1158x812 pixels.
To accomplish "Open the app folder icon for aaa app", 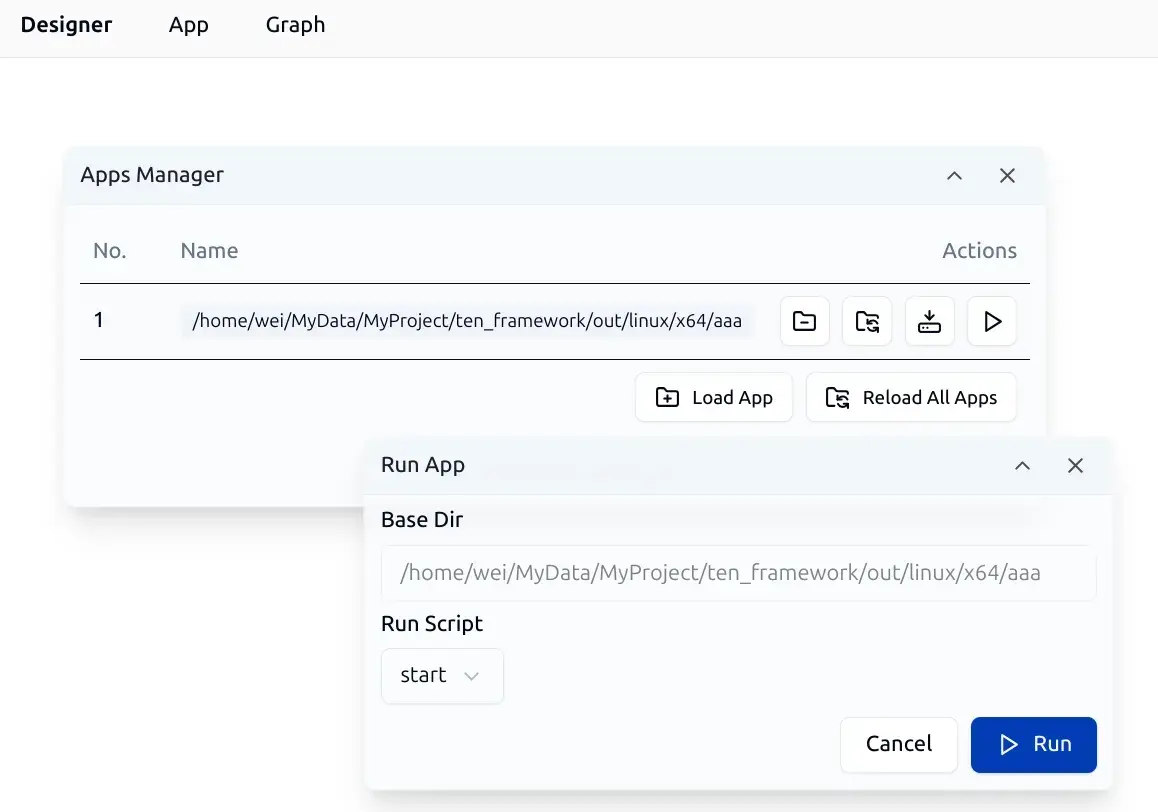I will click(804, 321).
